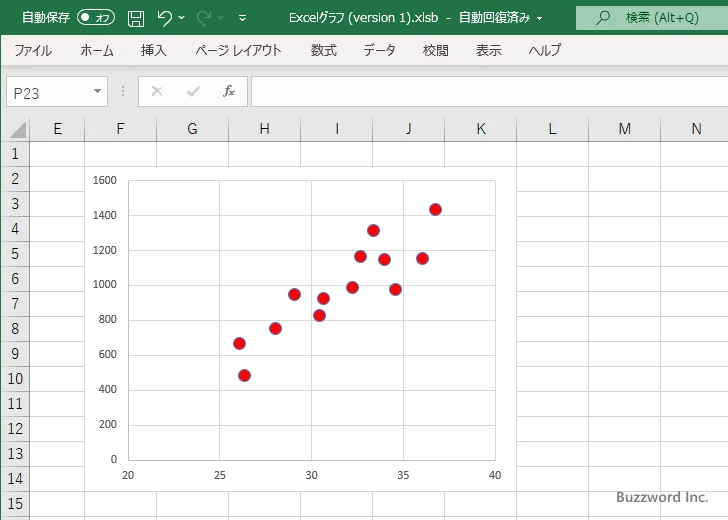
Task: Open Customize Quick Access Toolbar dropdown
Action: [x=243, y=18]
